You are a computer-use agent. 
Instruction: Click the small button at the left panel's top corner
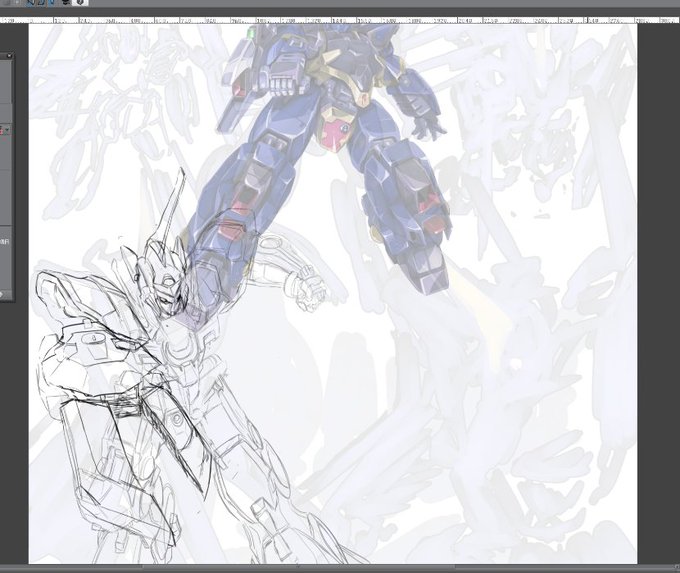[9, 56]
